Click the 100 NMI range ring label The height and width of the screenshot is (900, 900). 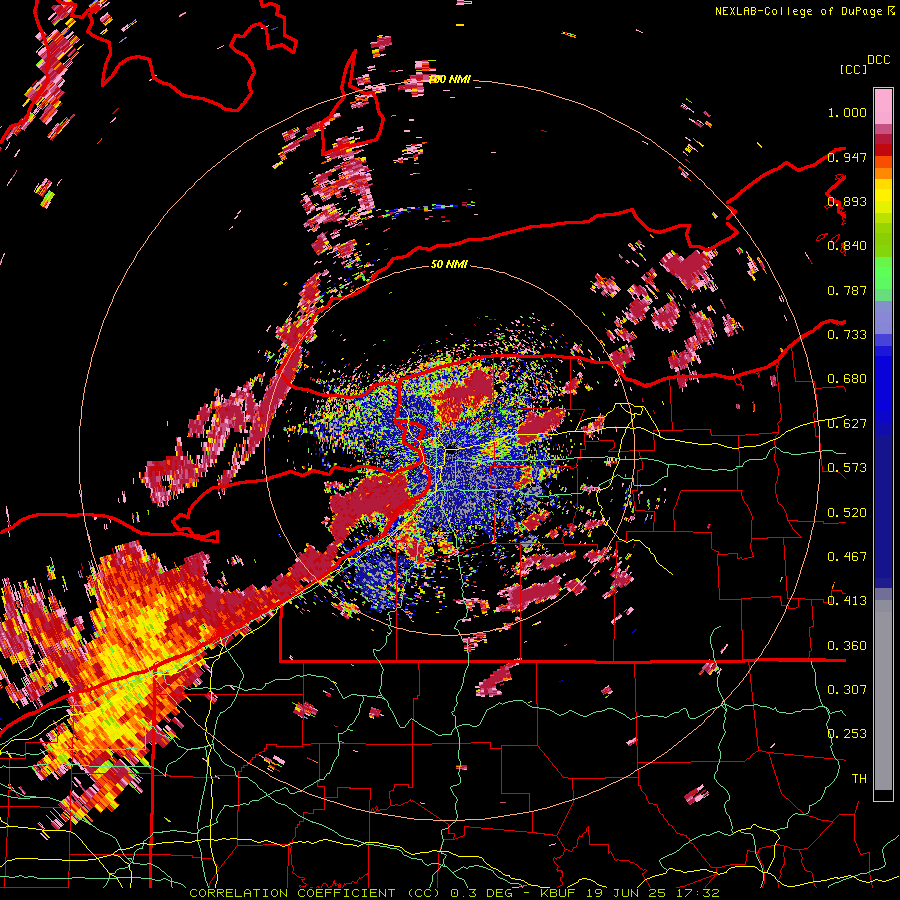coord(449,79)
